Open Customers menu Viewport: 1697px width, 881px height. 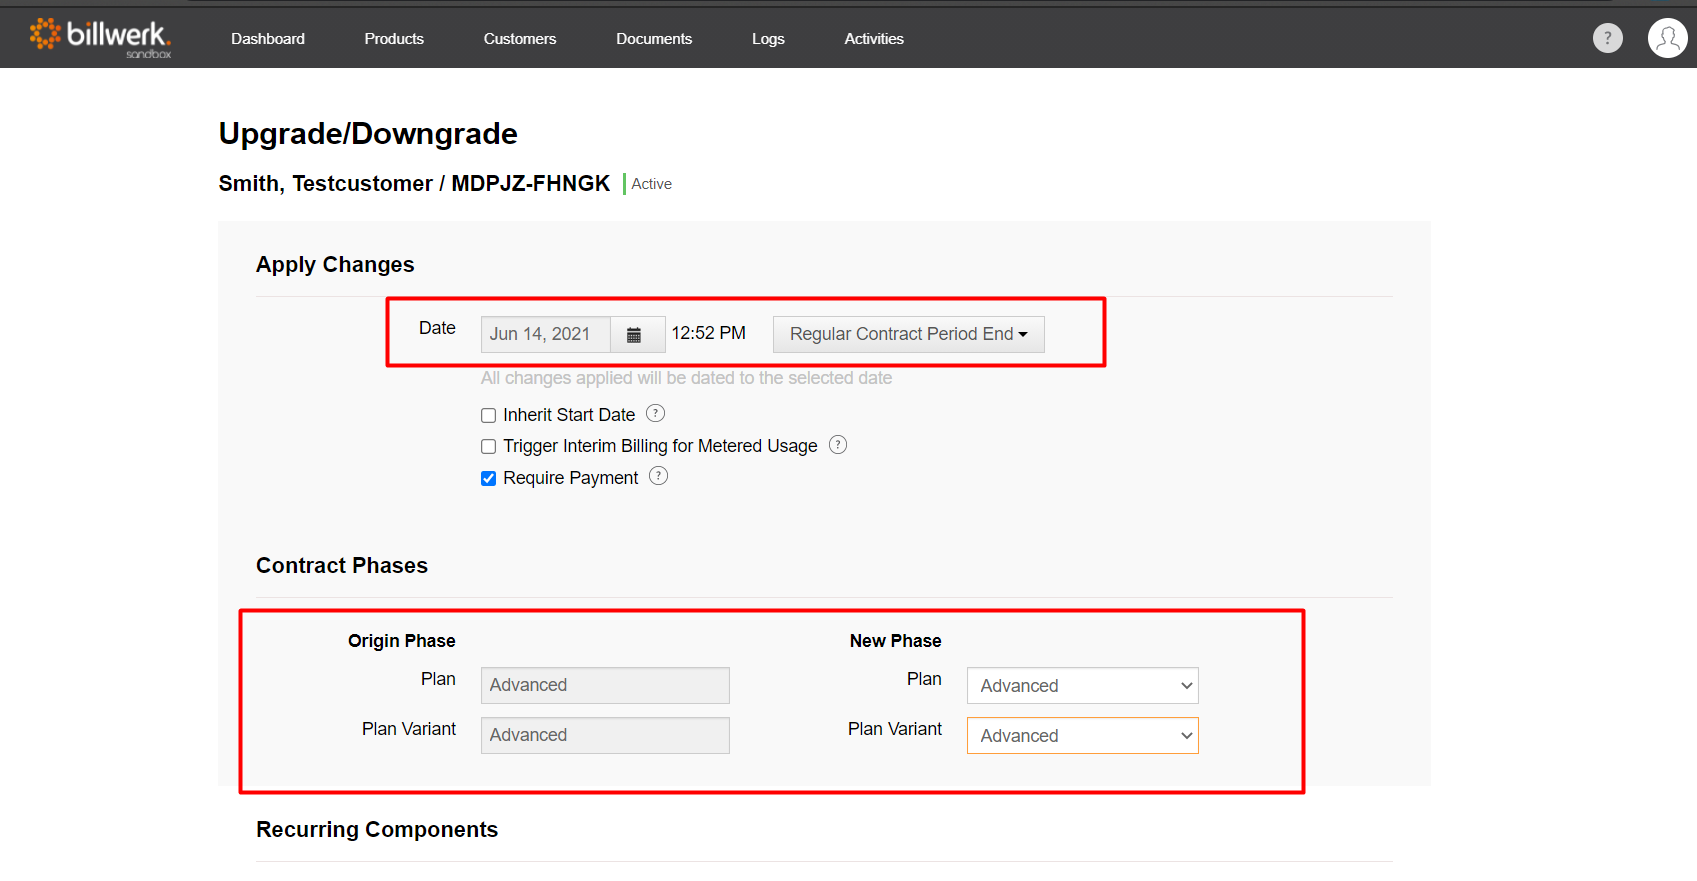click(520, 38)
